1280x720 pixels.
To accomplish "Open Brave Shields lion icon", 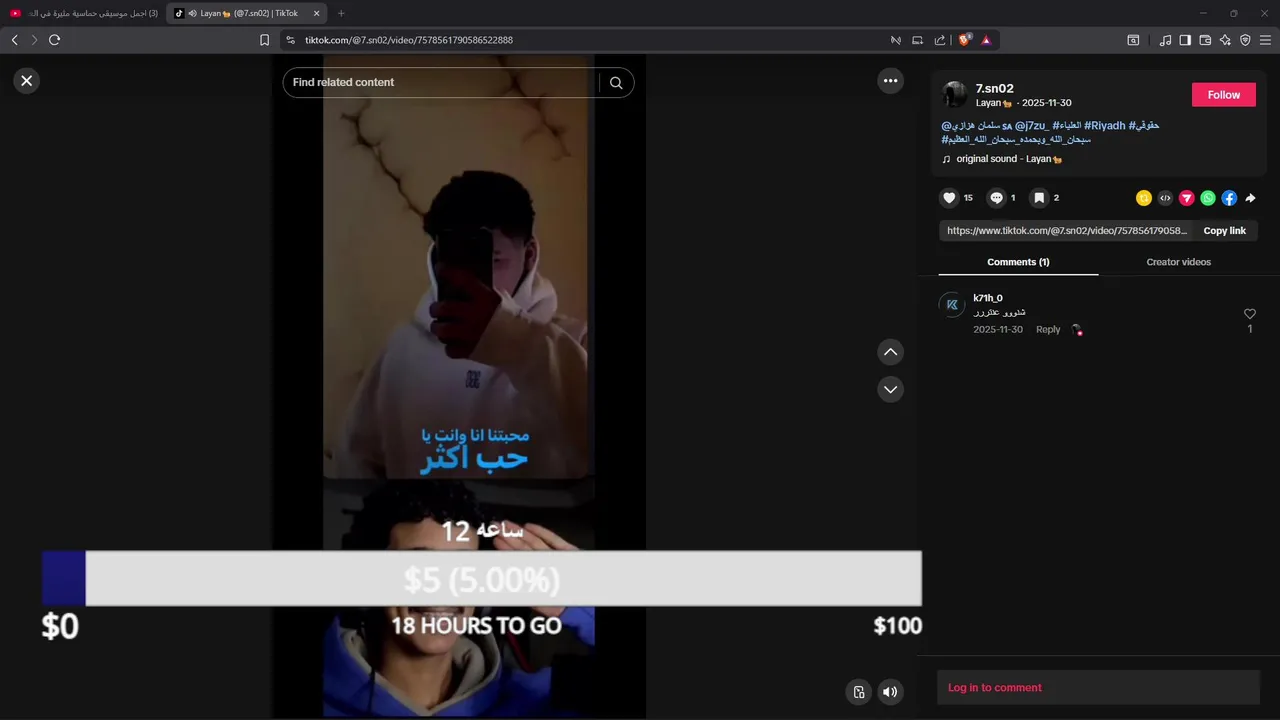I will pyautogui.click(x=964, y=40).
